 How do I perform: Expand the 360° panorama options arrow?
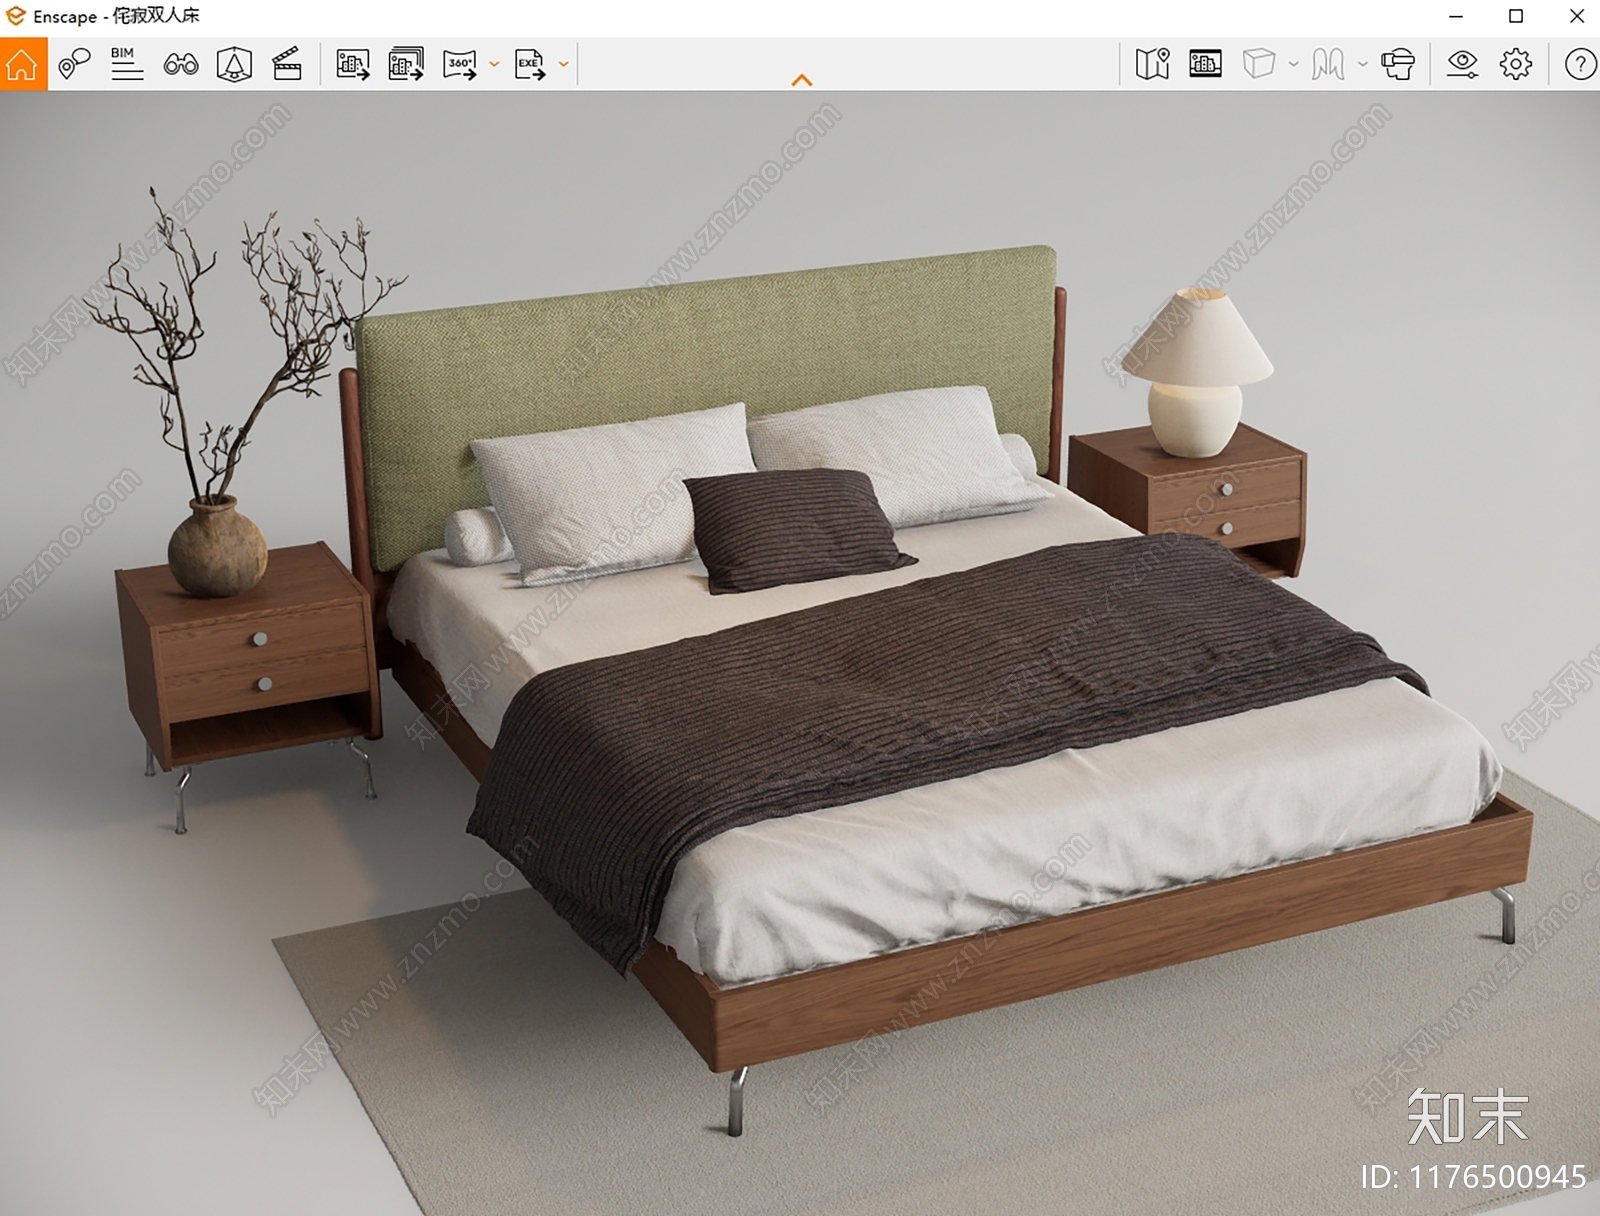(x=494, y=65)
